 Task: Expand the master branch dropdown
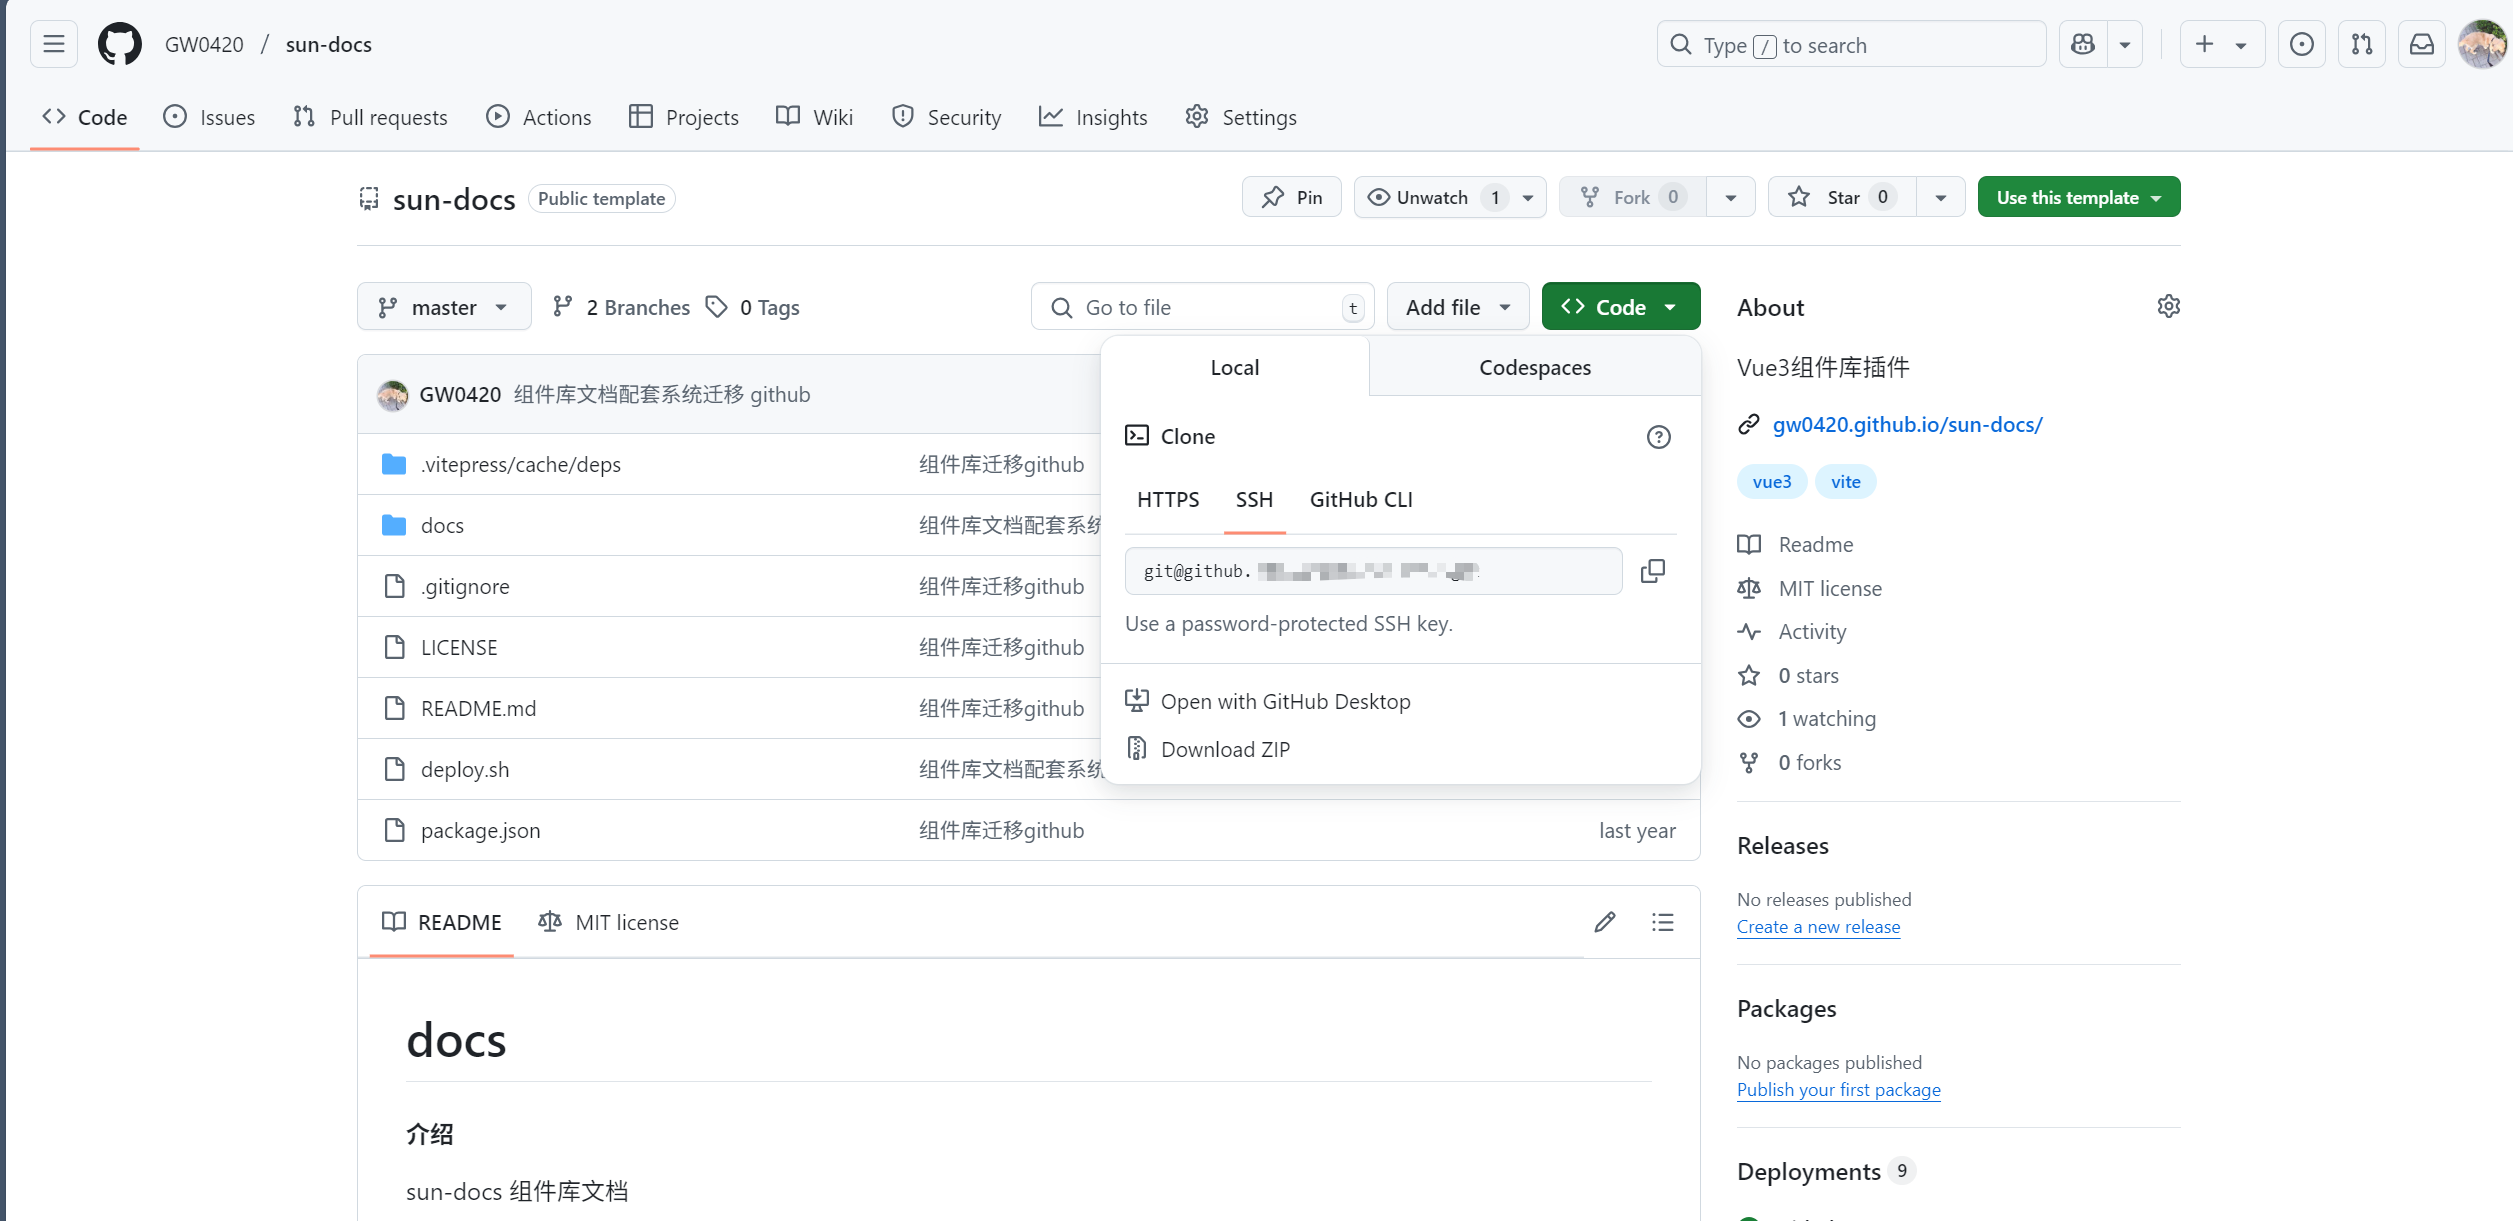(444, 307)
